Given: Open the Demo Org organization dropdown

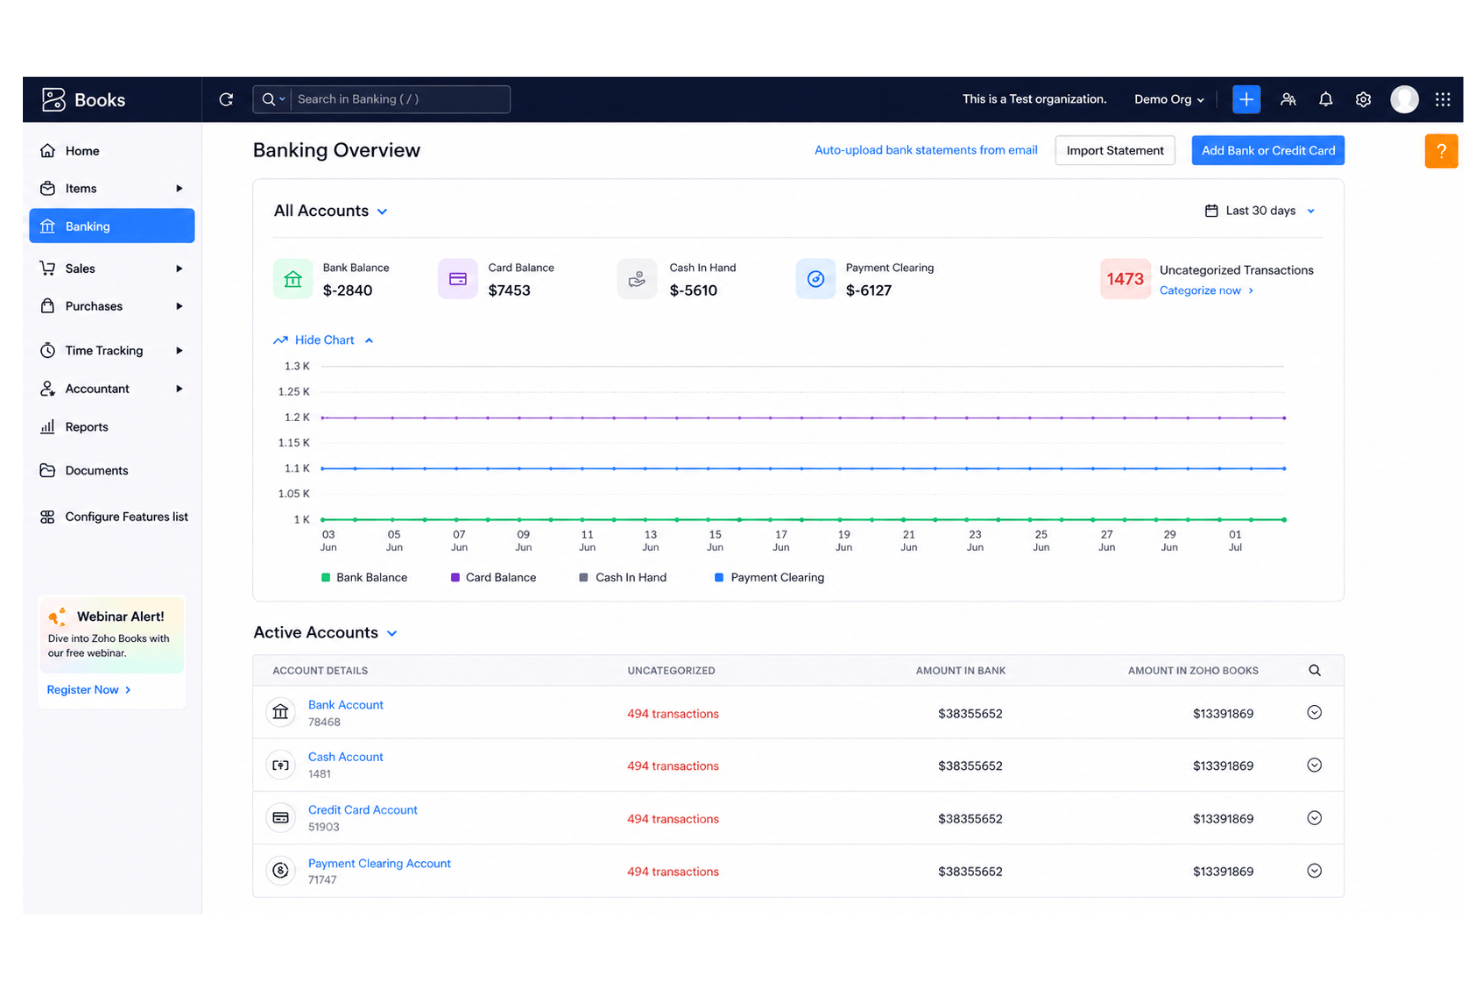Looking at the screenshot, I should [x=1169, y=99].
